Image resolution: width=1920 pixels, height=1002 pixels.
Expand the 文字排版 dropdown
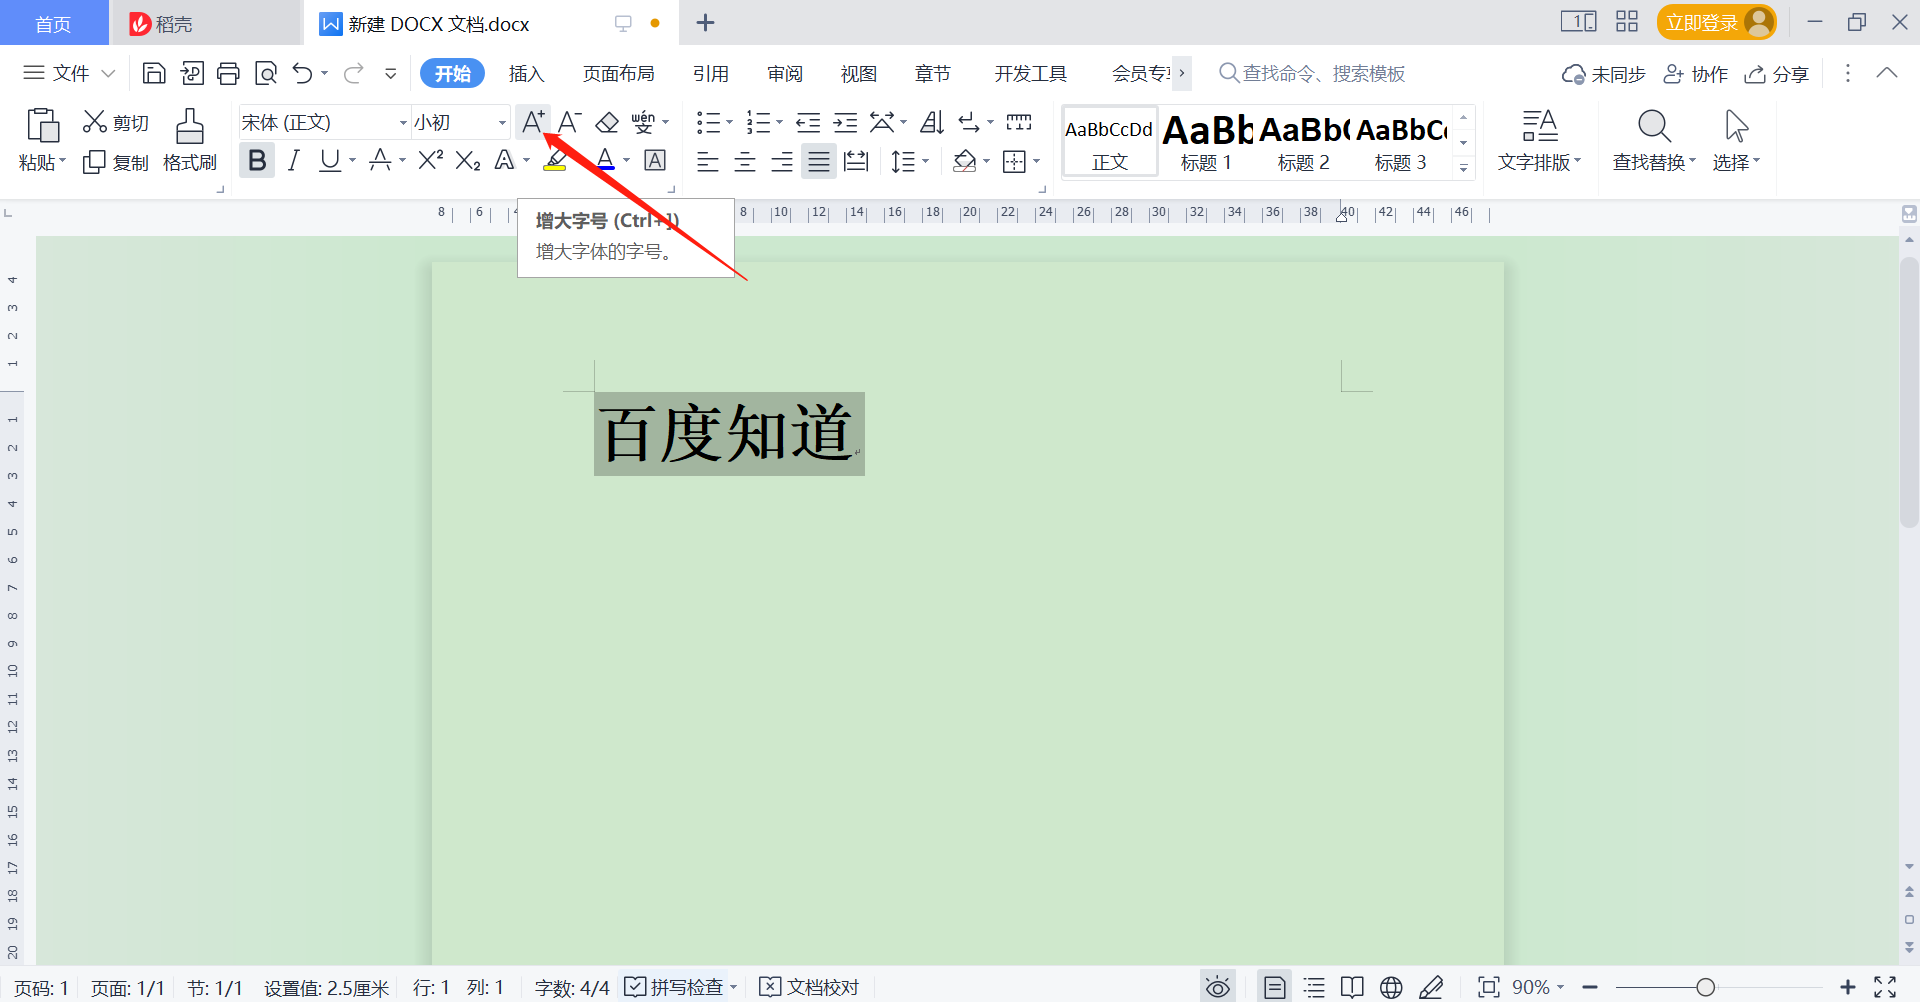(1539, 162)
